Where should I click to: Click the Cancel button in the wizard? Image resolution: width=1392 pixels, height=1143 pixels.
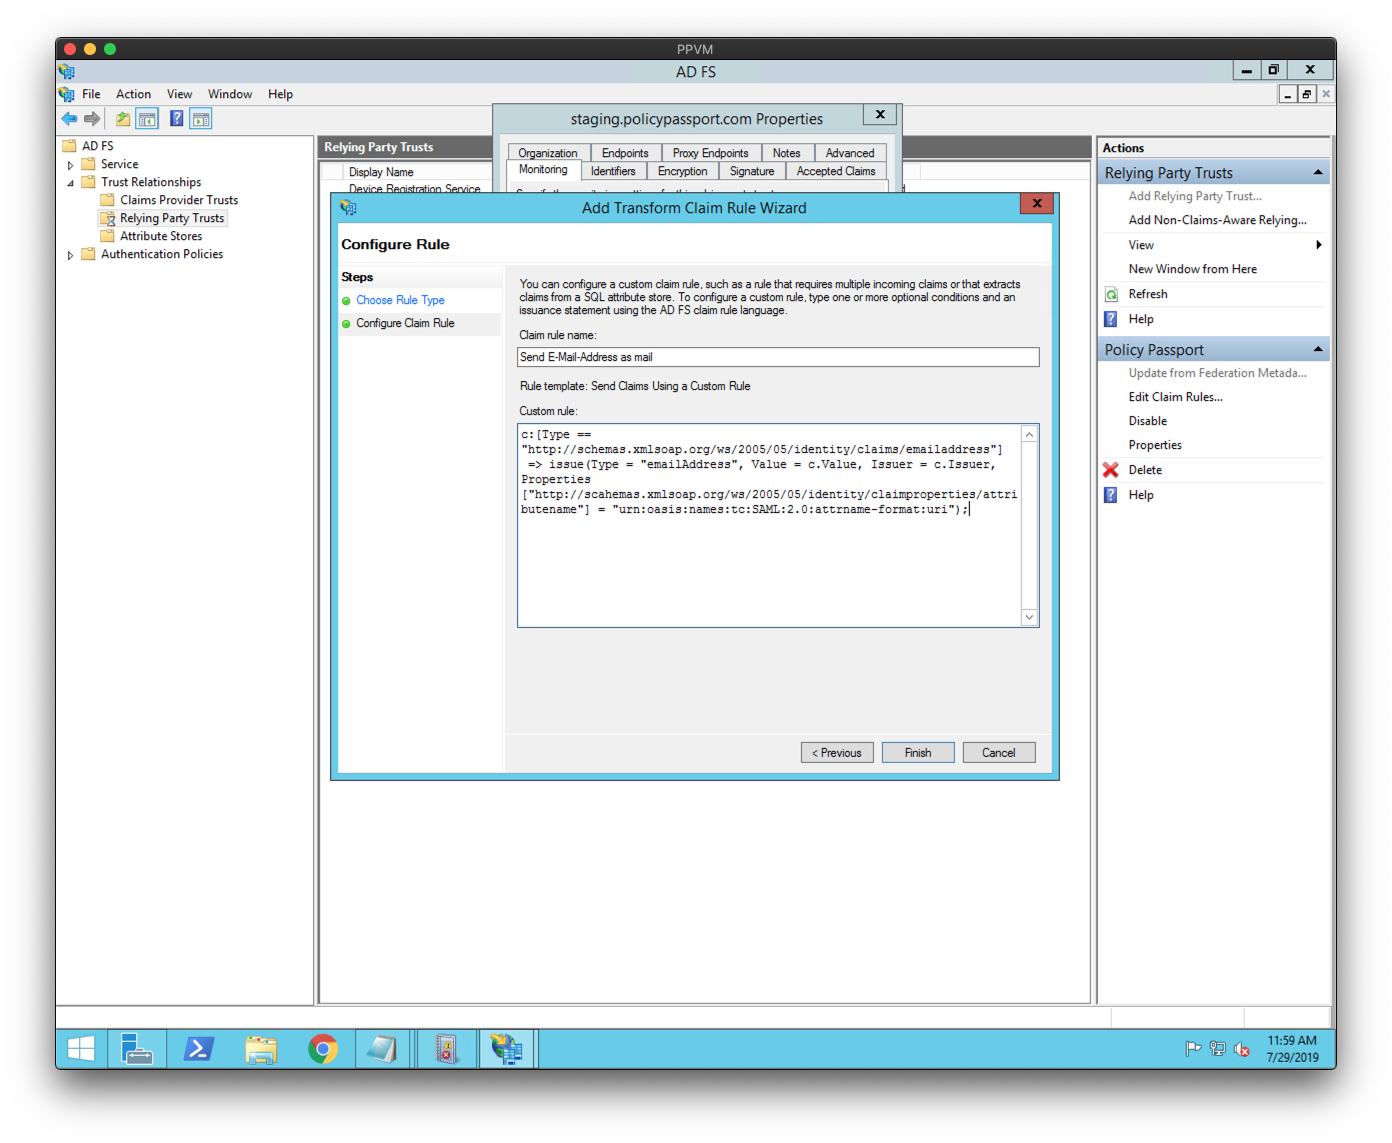coord(999,753)
